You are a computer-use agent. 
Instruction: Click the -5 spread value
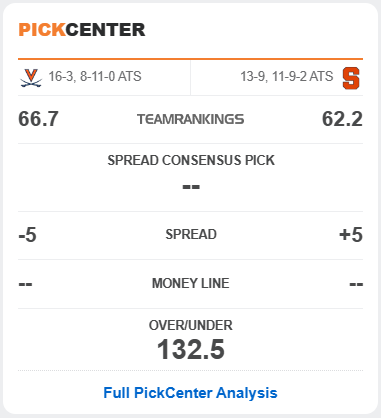pyautogui.click(x=27, y=235)
